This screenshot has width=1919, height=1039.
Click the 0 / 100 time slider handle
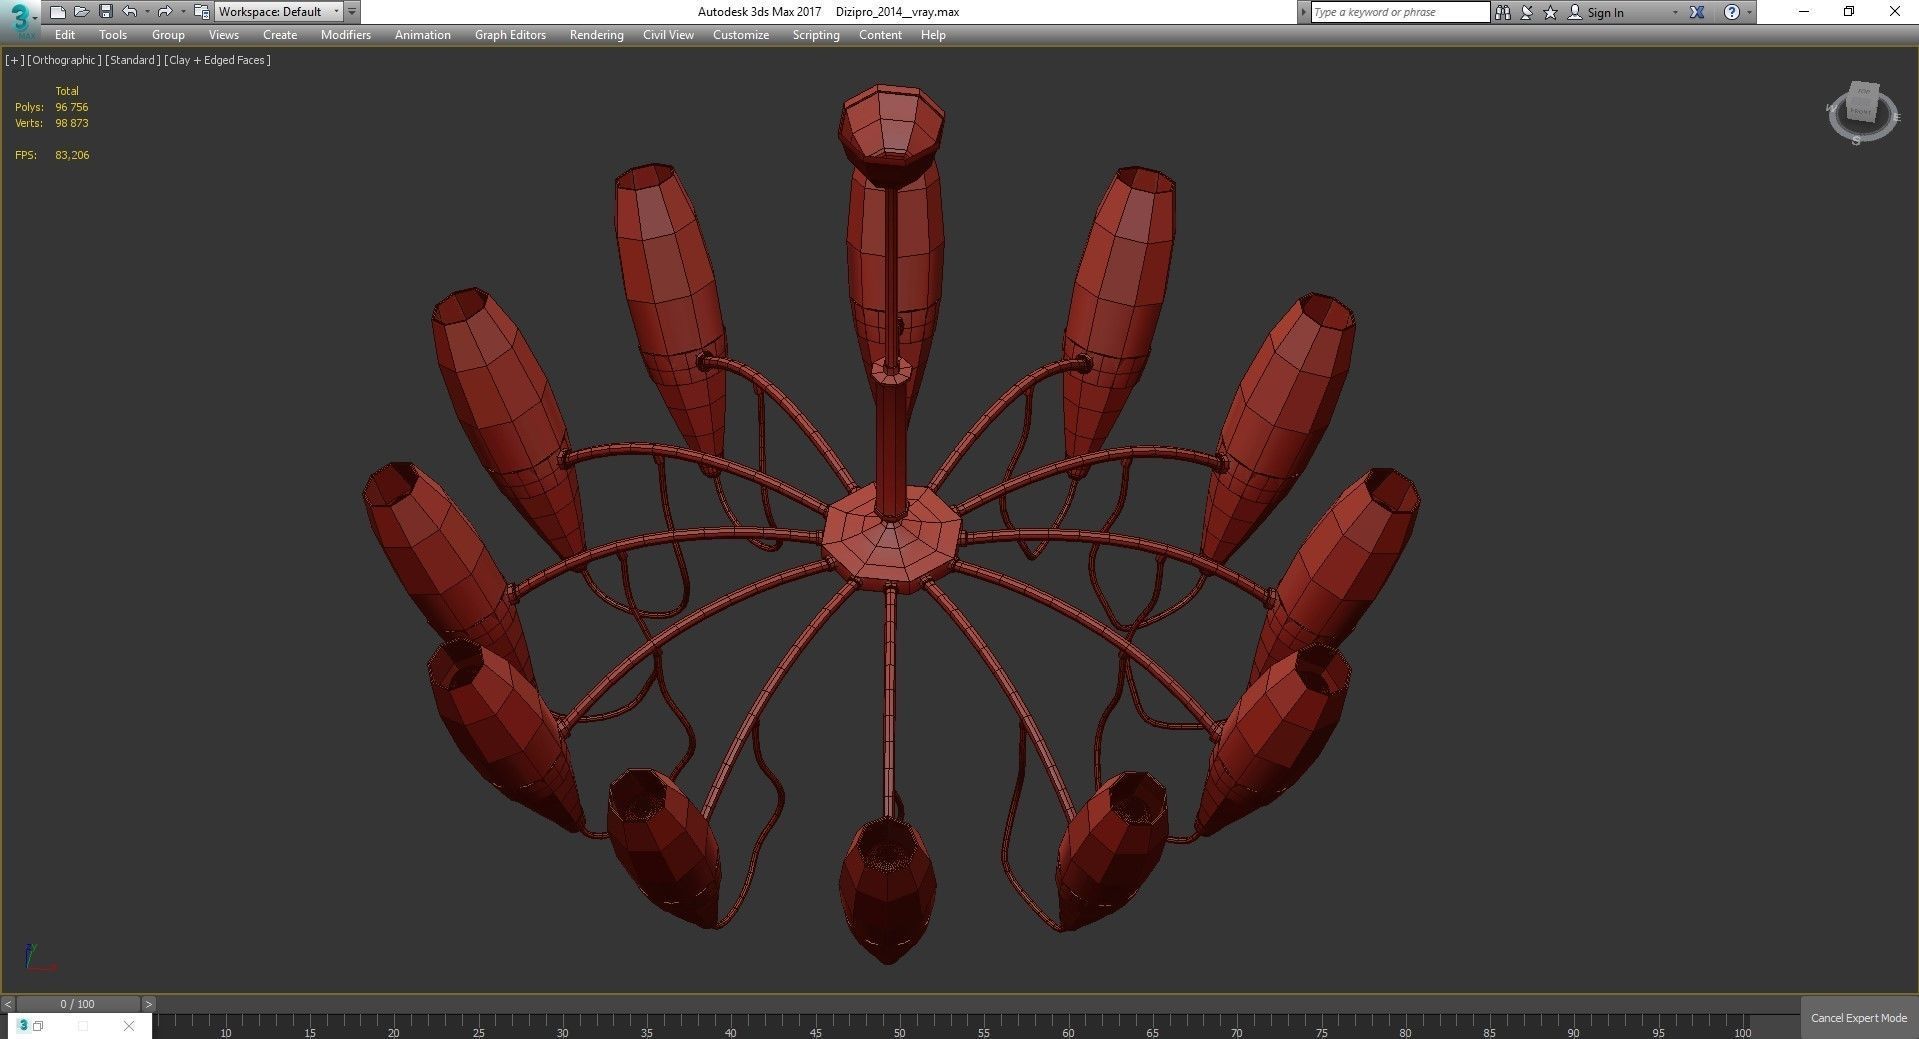[78, 1004]
